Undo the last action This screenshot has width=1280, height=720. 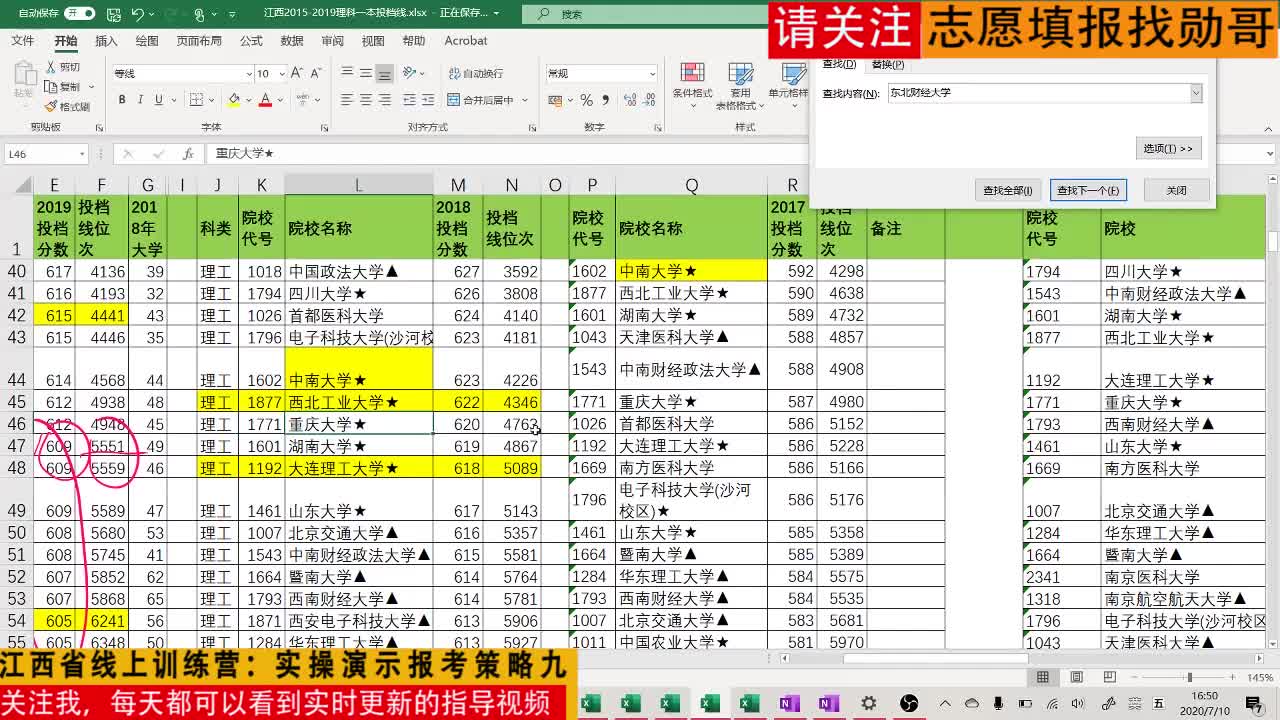tap(138, 14)
